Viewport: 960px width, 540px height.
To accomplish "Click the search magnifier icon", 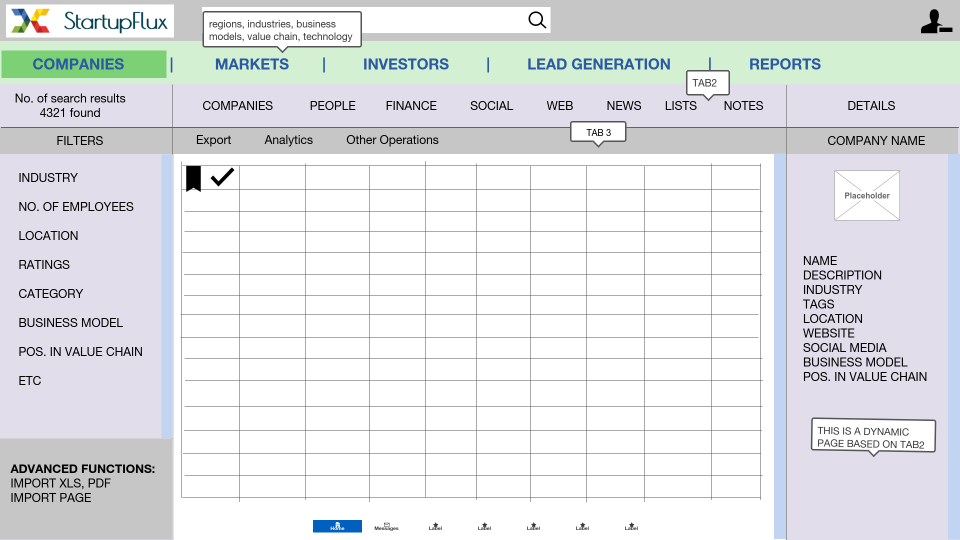I will [x=537, y=20].
